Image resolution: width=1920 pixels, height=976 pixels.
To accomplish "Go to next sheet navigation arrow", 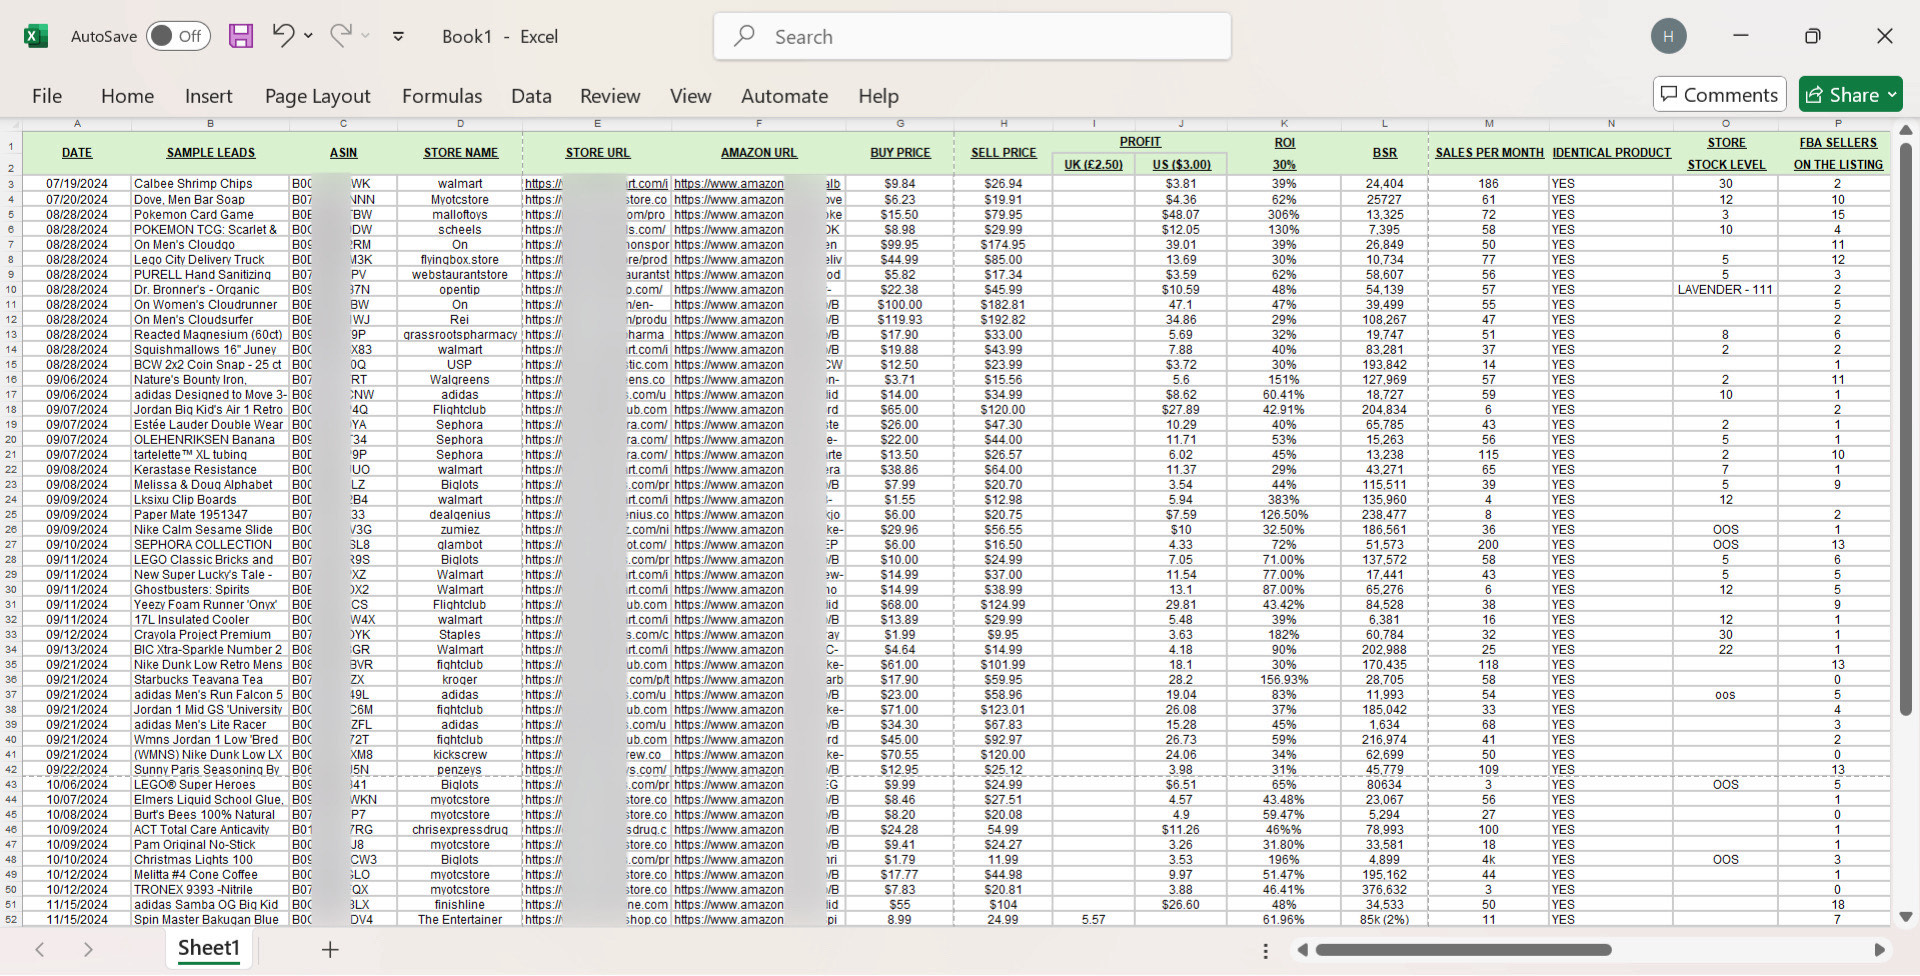I will [x=88, y=949].
